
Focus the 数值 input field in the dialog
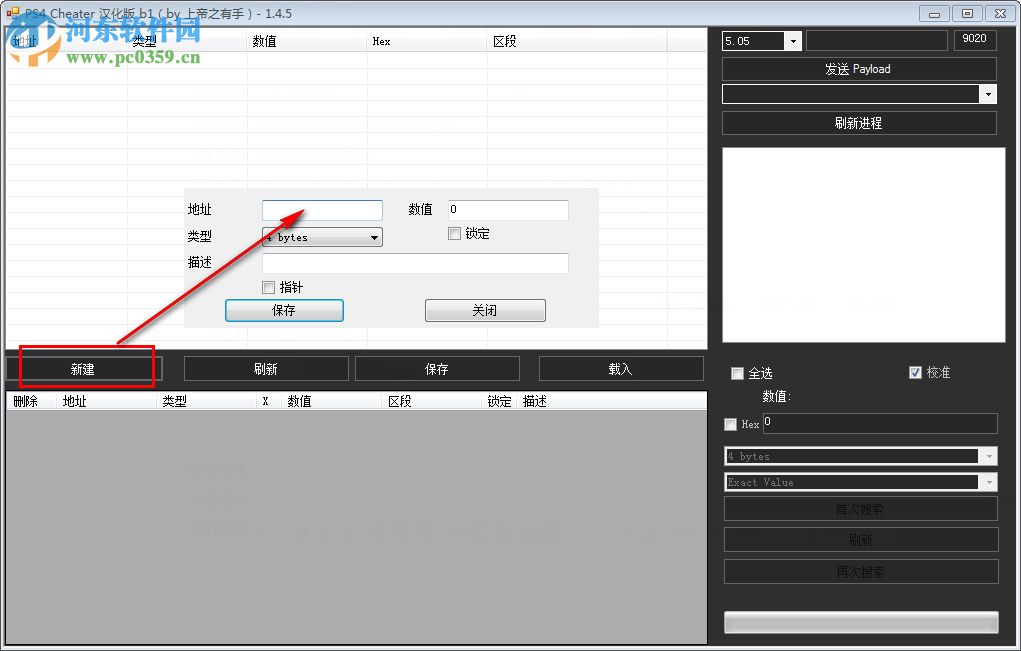[508, 210]
